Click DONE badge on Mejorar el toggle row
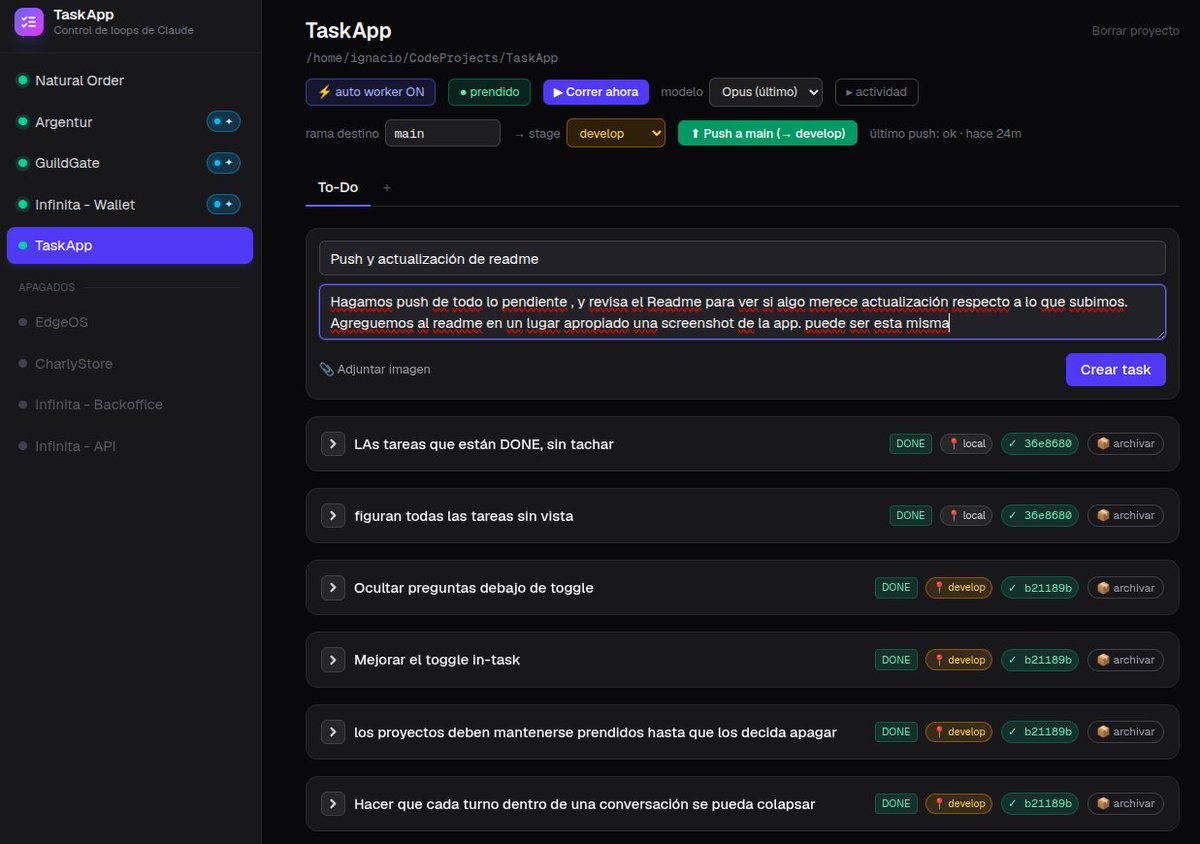 tap(896, 660)
